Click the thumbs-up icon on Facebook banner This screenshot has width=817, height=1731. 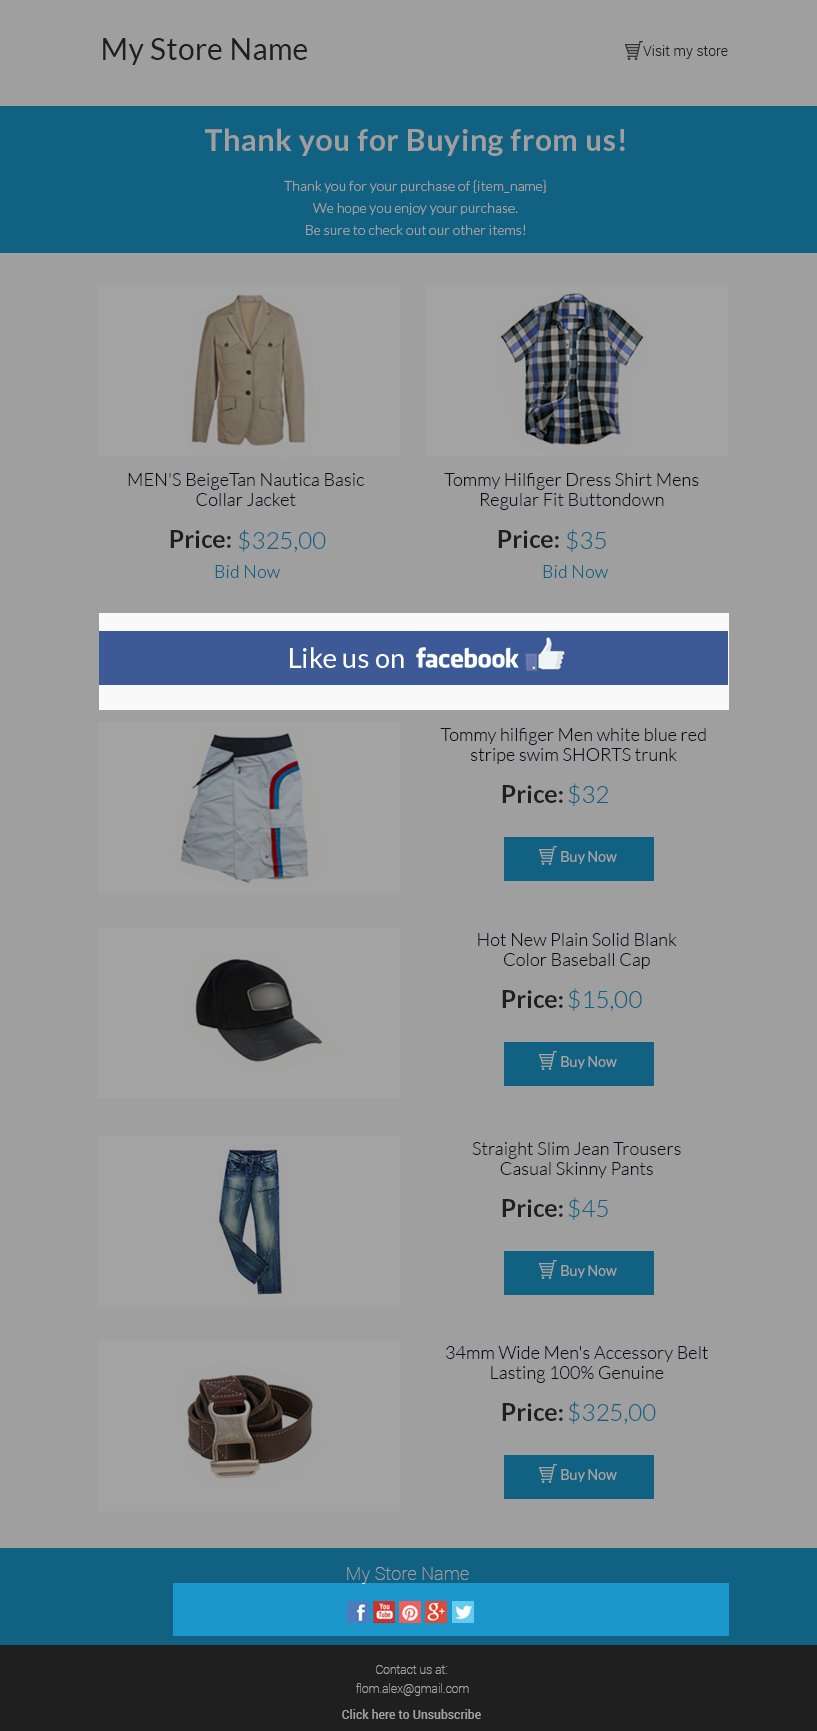click(x=546, y=655)
